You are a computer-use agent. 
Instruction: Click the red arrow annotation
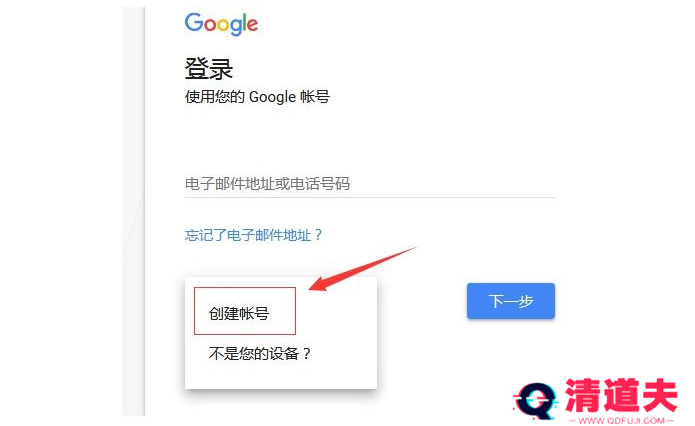(363, 269)
